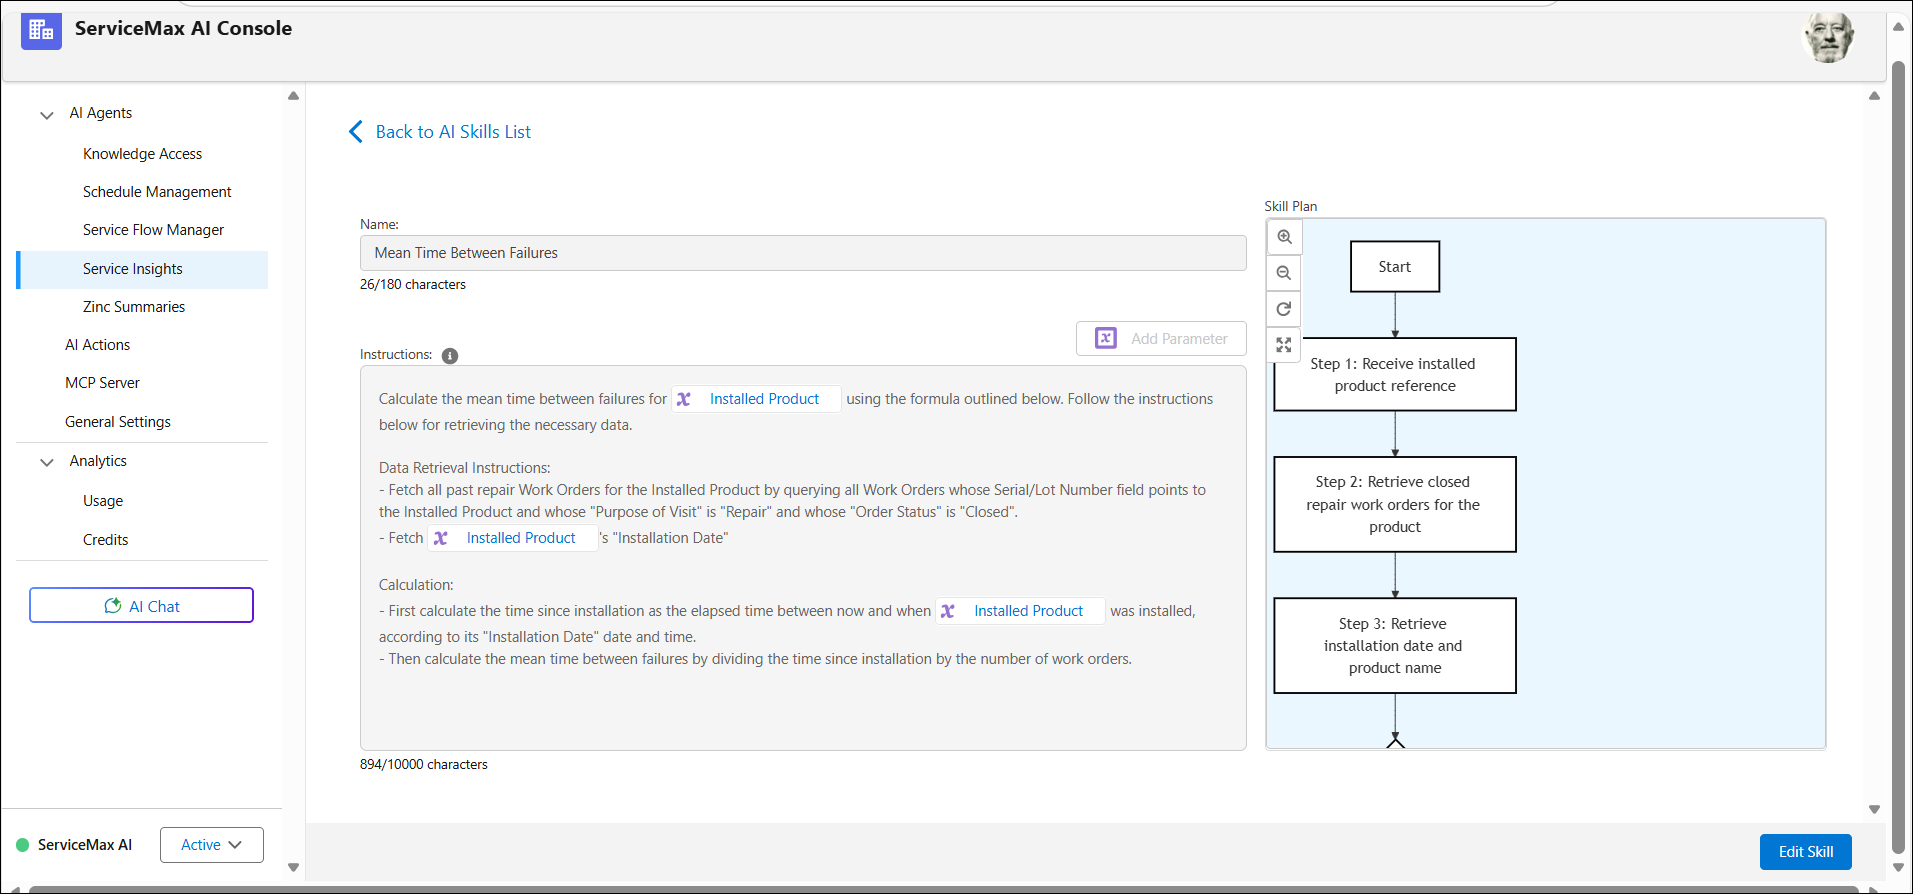Click the Add Parameter button
The width and height of the screenshot is (1913, 894).
point(1161,338)
